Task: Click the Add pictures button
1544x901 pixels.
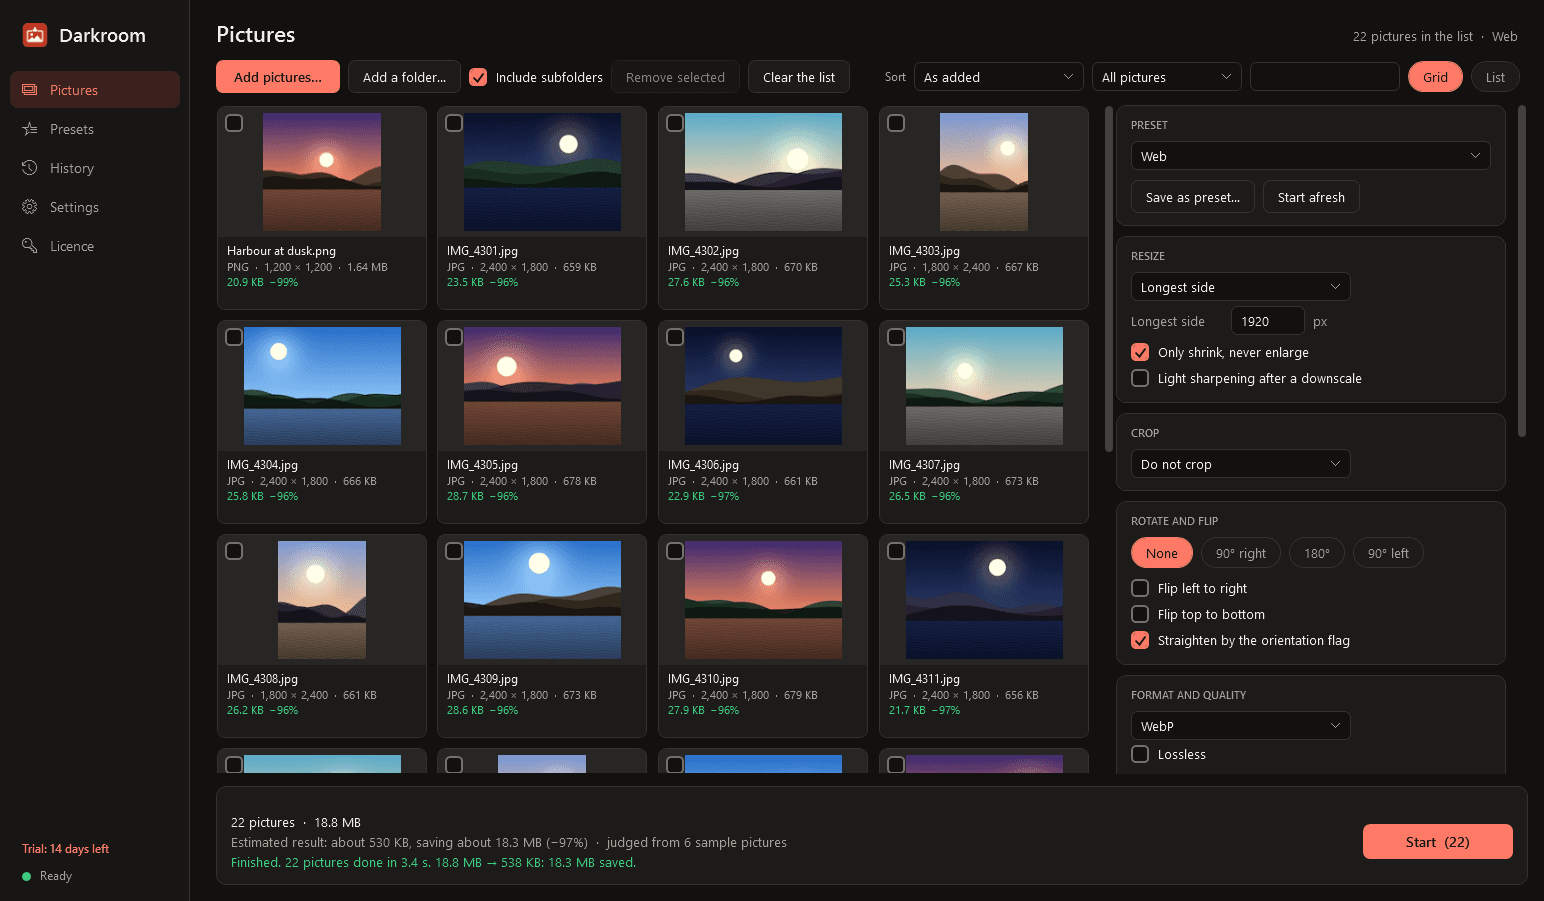Action: tap(278, 77)
